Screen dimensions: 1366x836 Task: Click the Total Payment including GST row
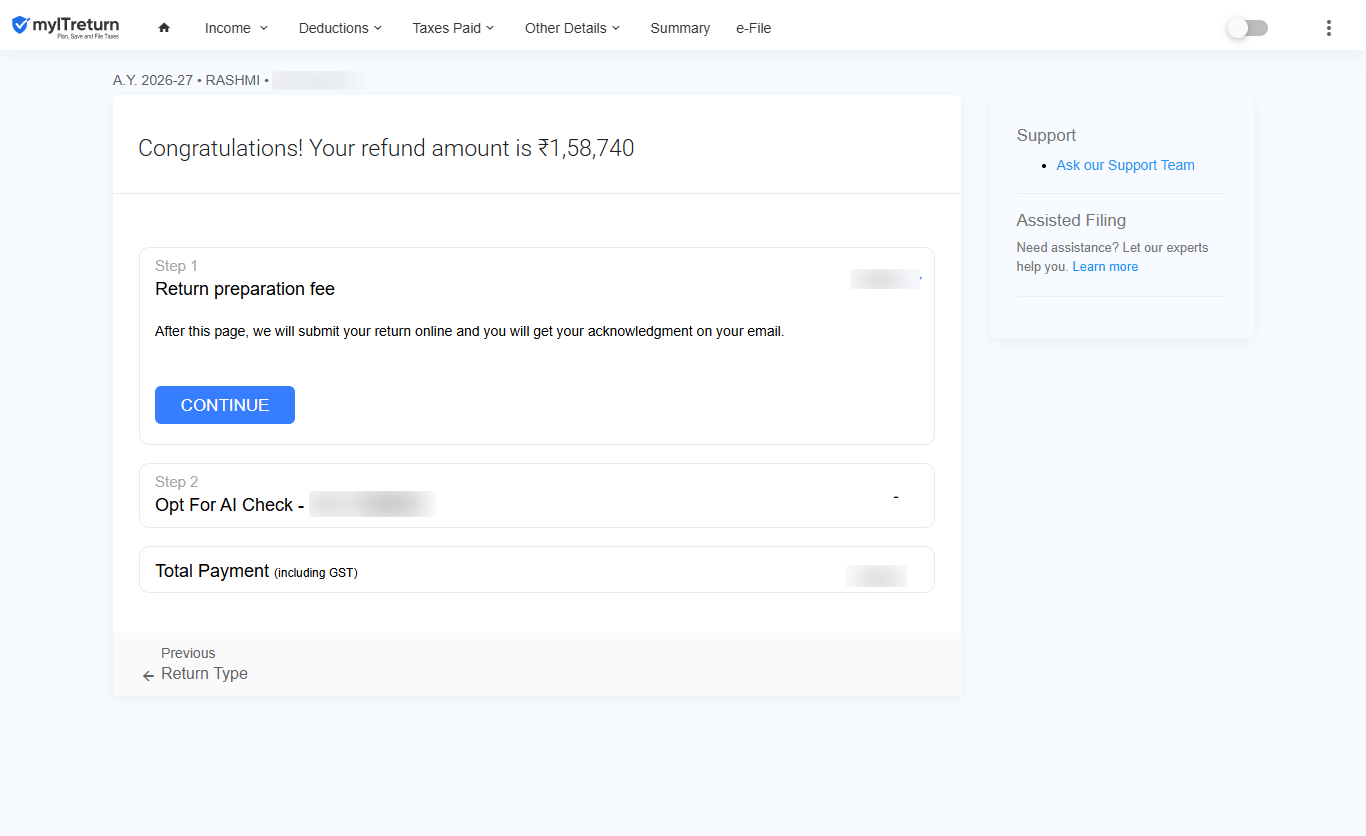(537, 570)
